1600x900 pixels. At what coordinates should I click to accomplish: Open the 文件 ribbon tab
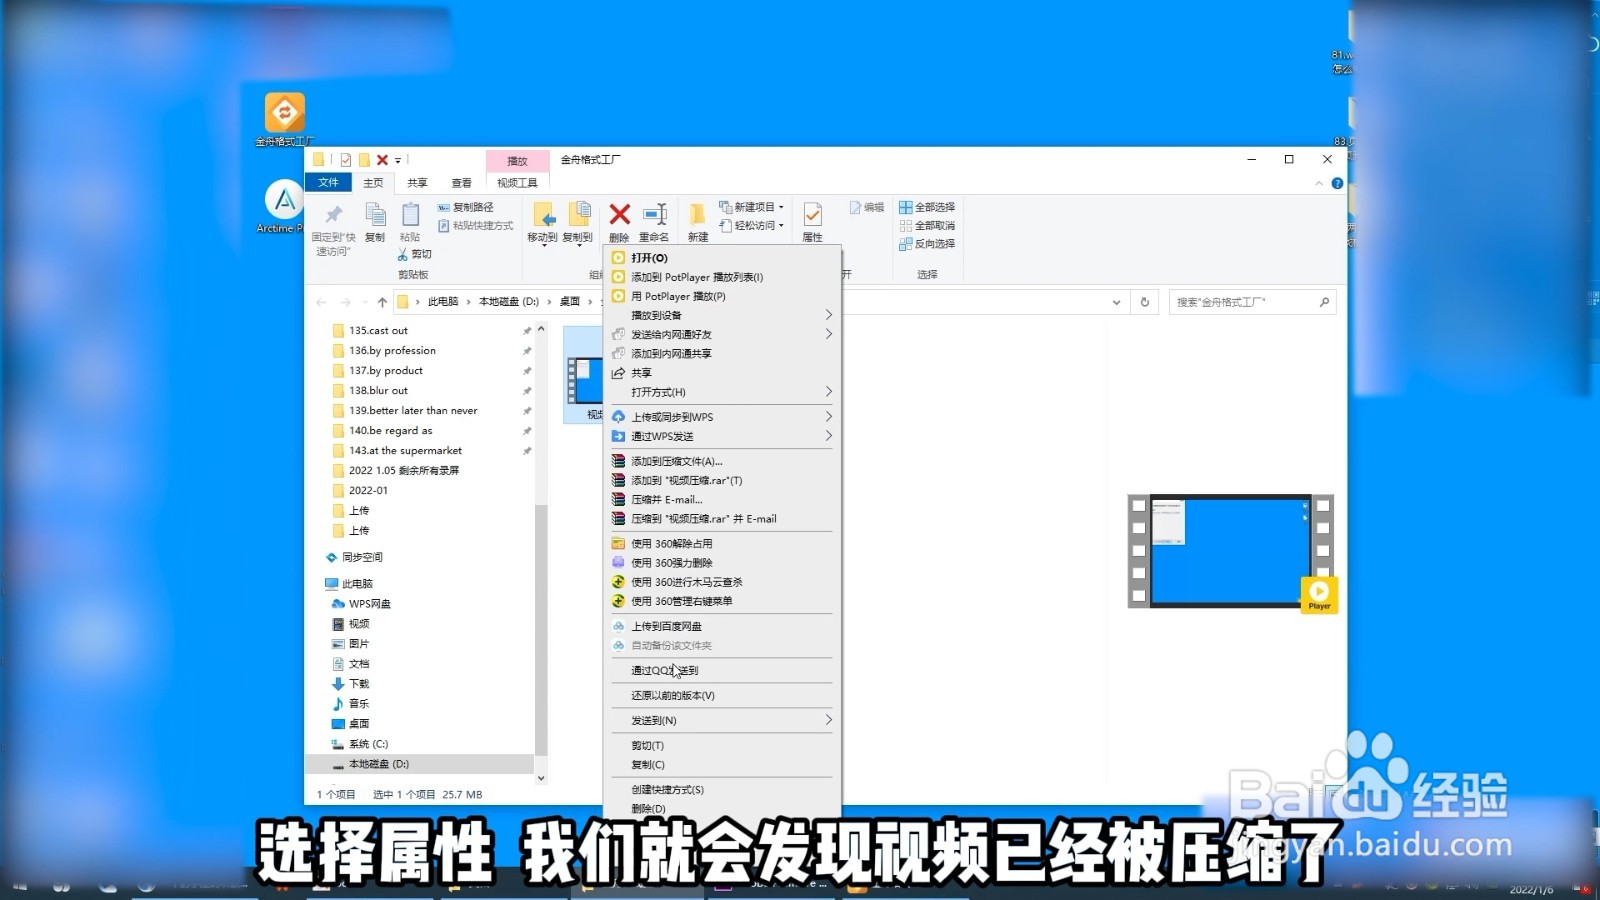pyautogui.click(x=328, y=182)
